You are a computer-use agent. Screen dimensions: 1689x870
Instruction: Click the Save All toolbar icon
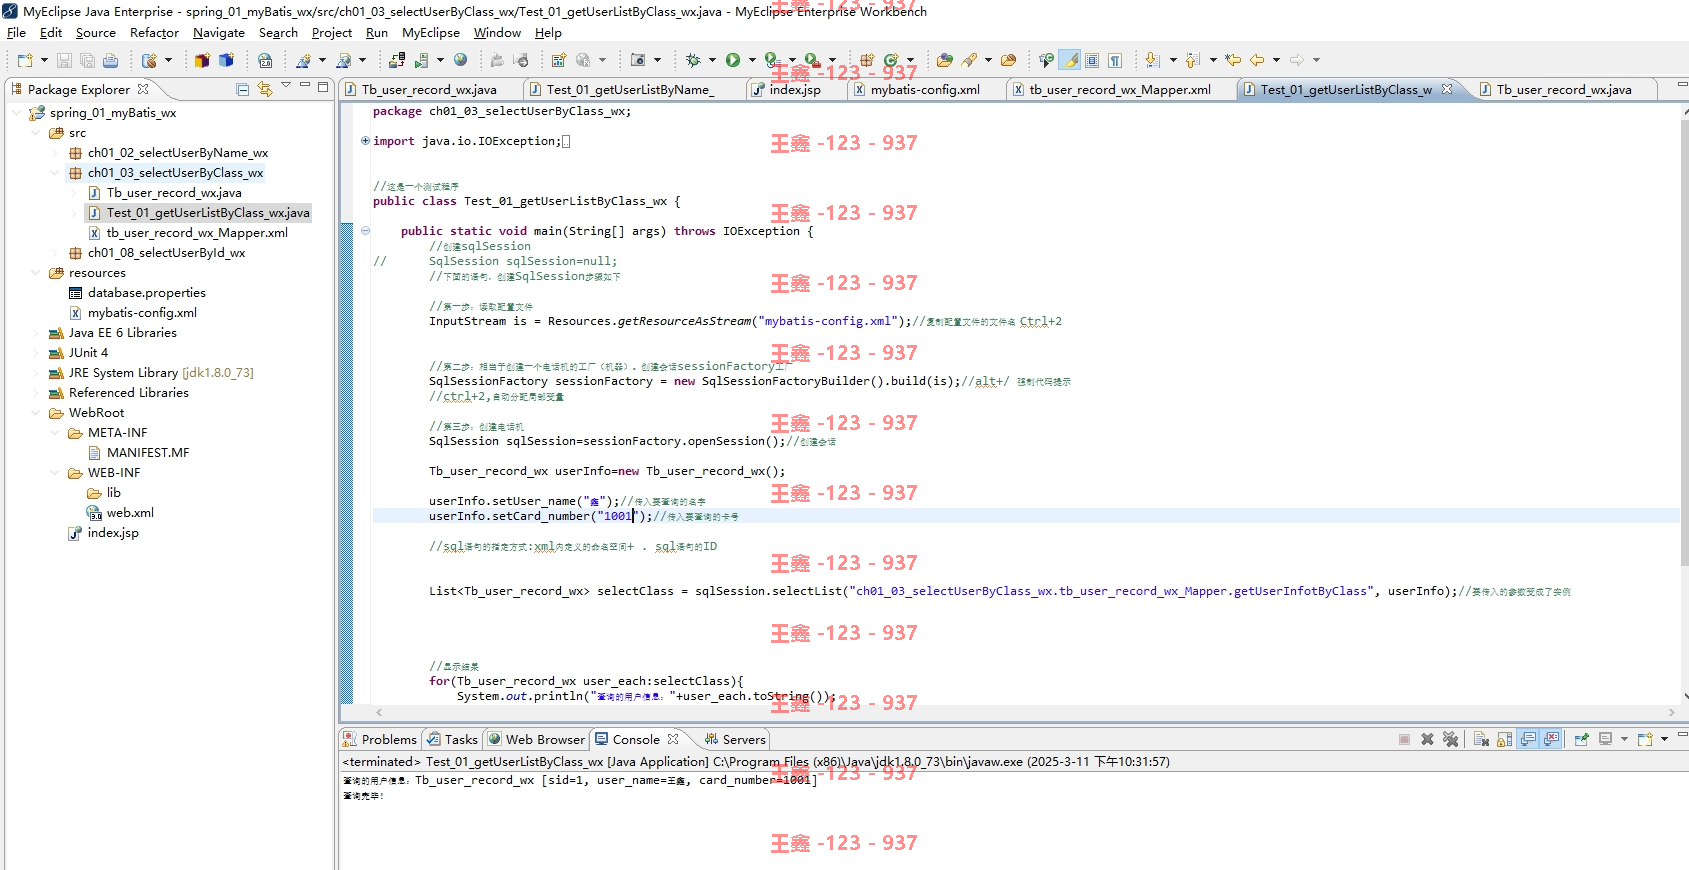(x=87, y=60)
